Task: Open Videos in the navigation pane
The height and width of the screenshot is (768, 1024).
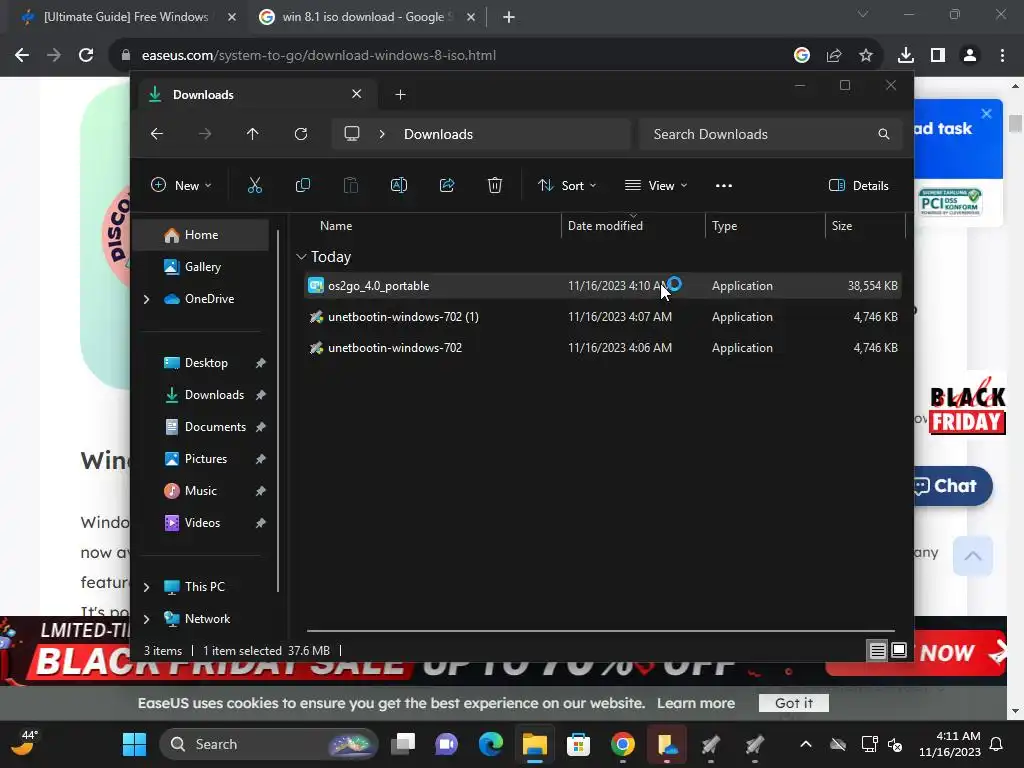Action: [x=202, y=523]
